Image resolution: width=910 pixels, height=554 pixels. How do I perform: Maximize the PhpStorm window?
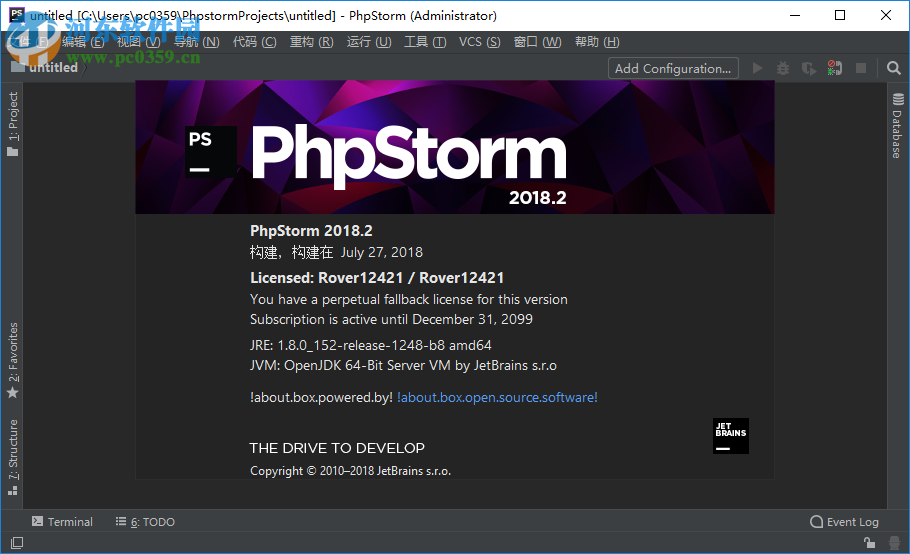[840, 15]
